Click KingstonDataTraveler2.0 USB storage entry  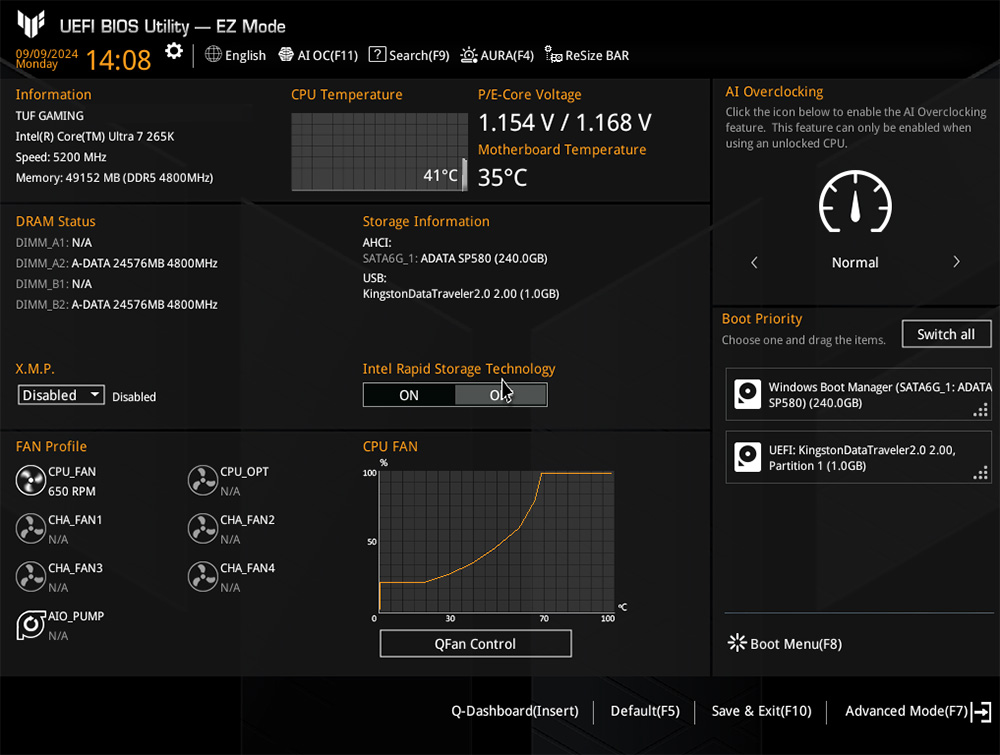tap(461, 294)
